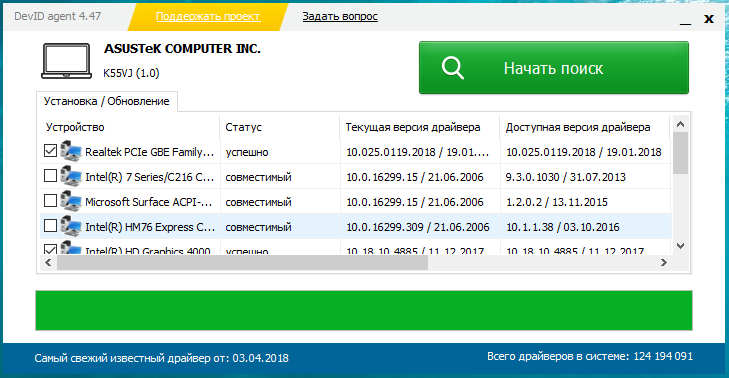Click the scroll down arrow of device list
This screenshot has width=729, height=378.
pyautogui.click(x=680, y=246)
